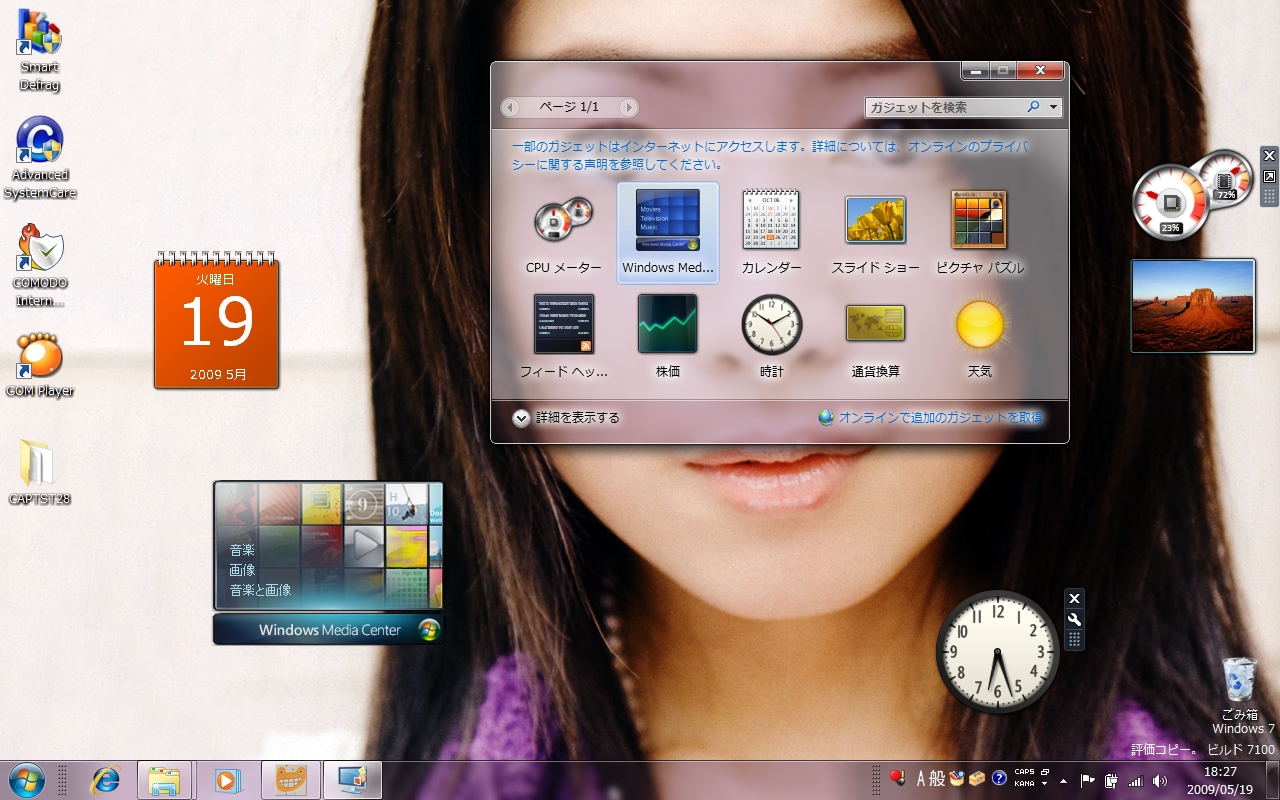Toggle CAPS lock in the language bar
This screenshot has width=1280, height=800.
1024,772
